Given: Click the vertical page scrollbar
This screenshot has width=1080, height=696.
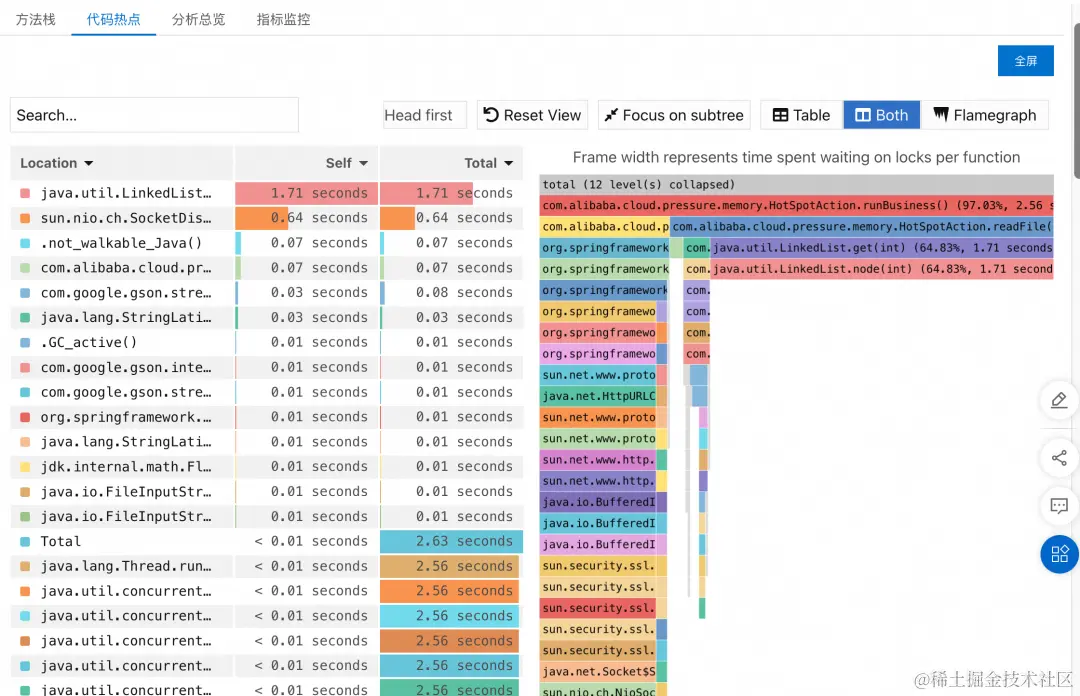Looking at the screenshot, I should click(x=1076, y=102).
